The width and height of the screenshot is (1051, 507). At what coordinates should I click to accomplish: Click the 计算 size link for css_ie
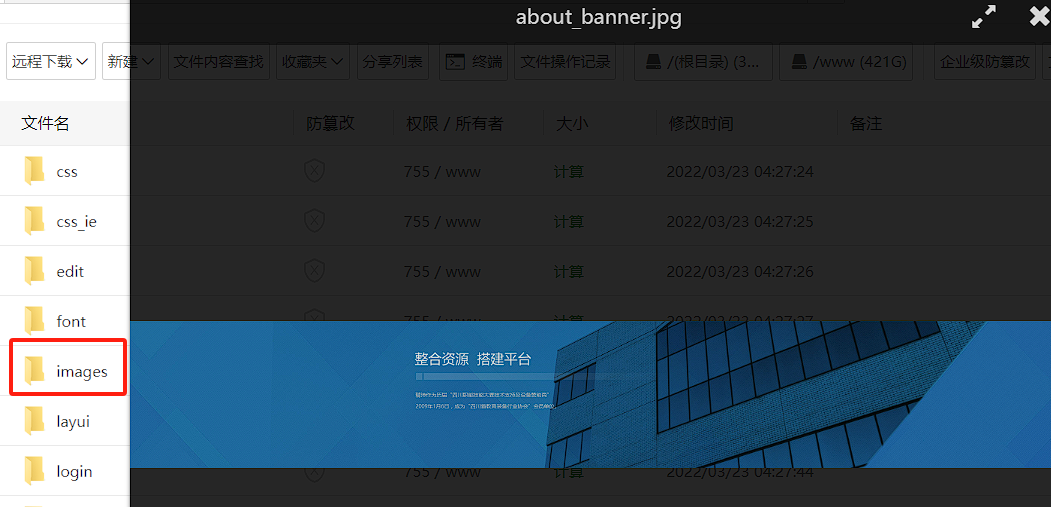[568, 221]
